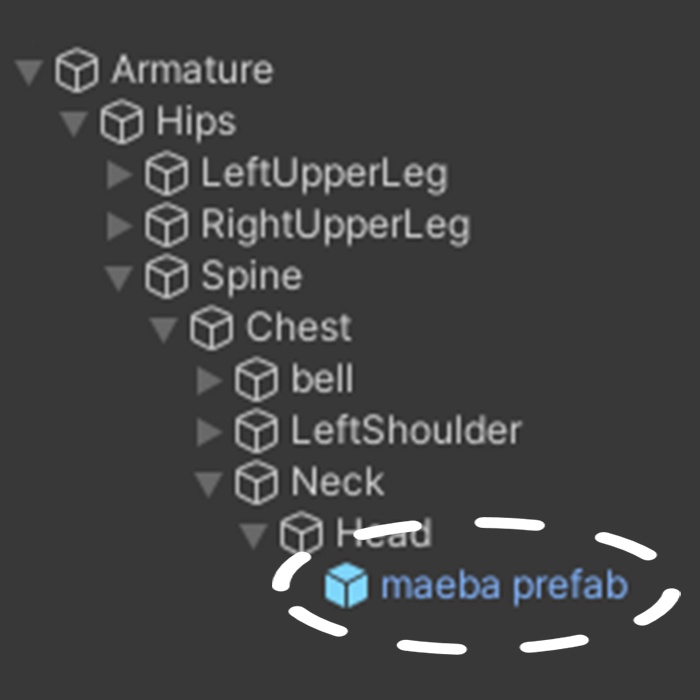Screen dimensions: 700x700
Task: Click the RightUpperLeg cube icon
Action: click(167, 226)
